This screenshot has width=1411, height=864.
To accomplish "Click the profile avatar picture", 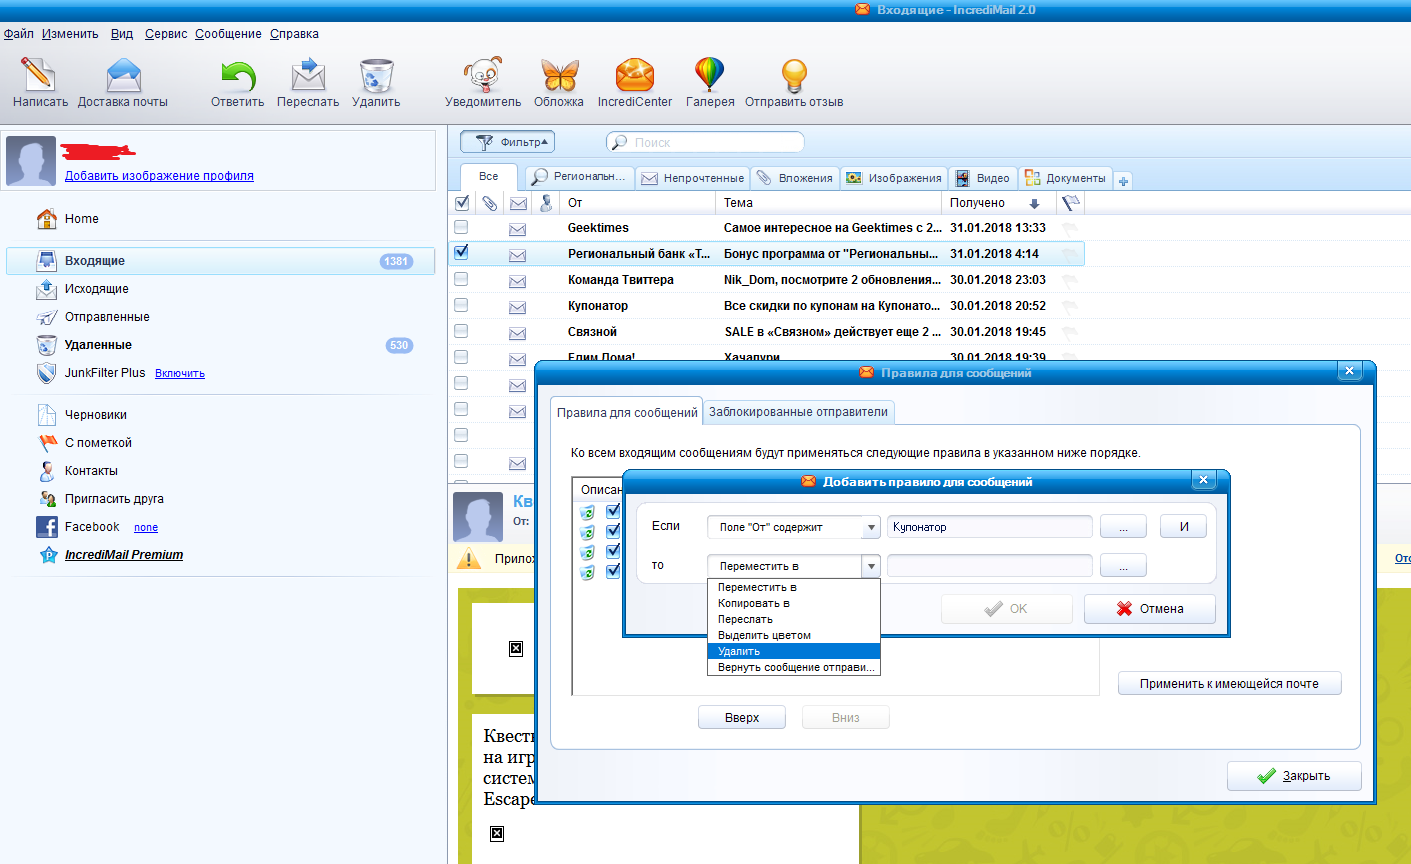I will (x=31, y=161).
